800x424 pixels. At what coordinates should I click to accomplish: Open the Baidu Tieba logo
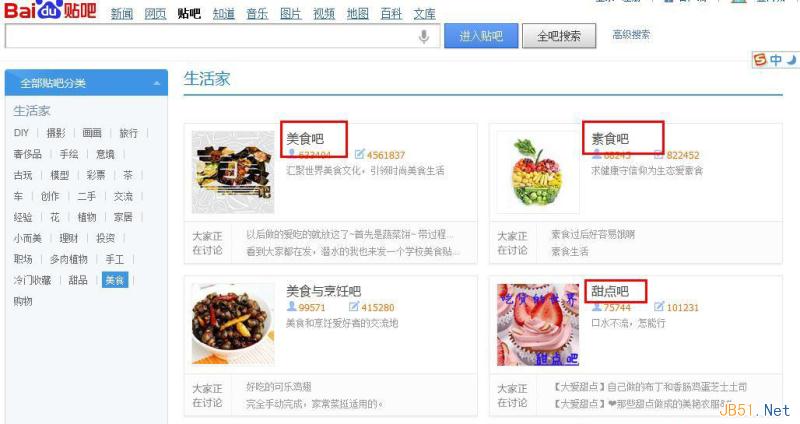tap(51, 10)
